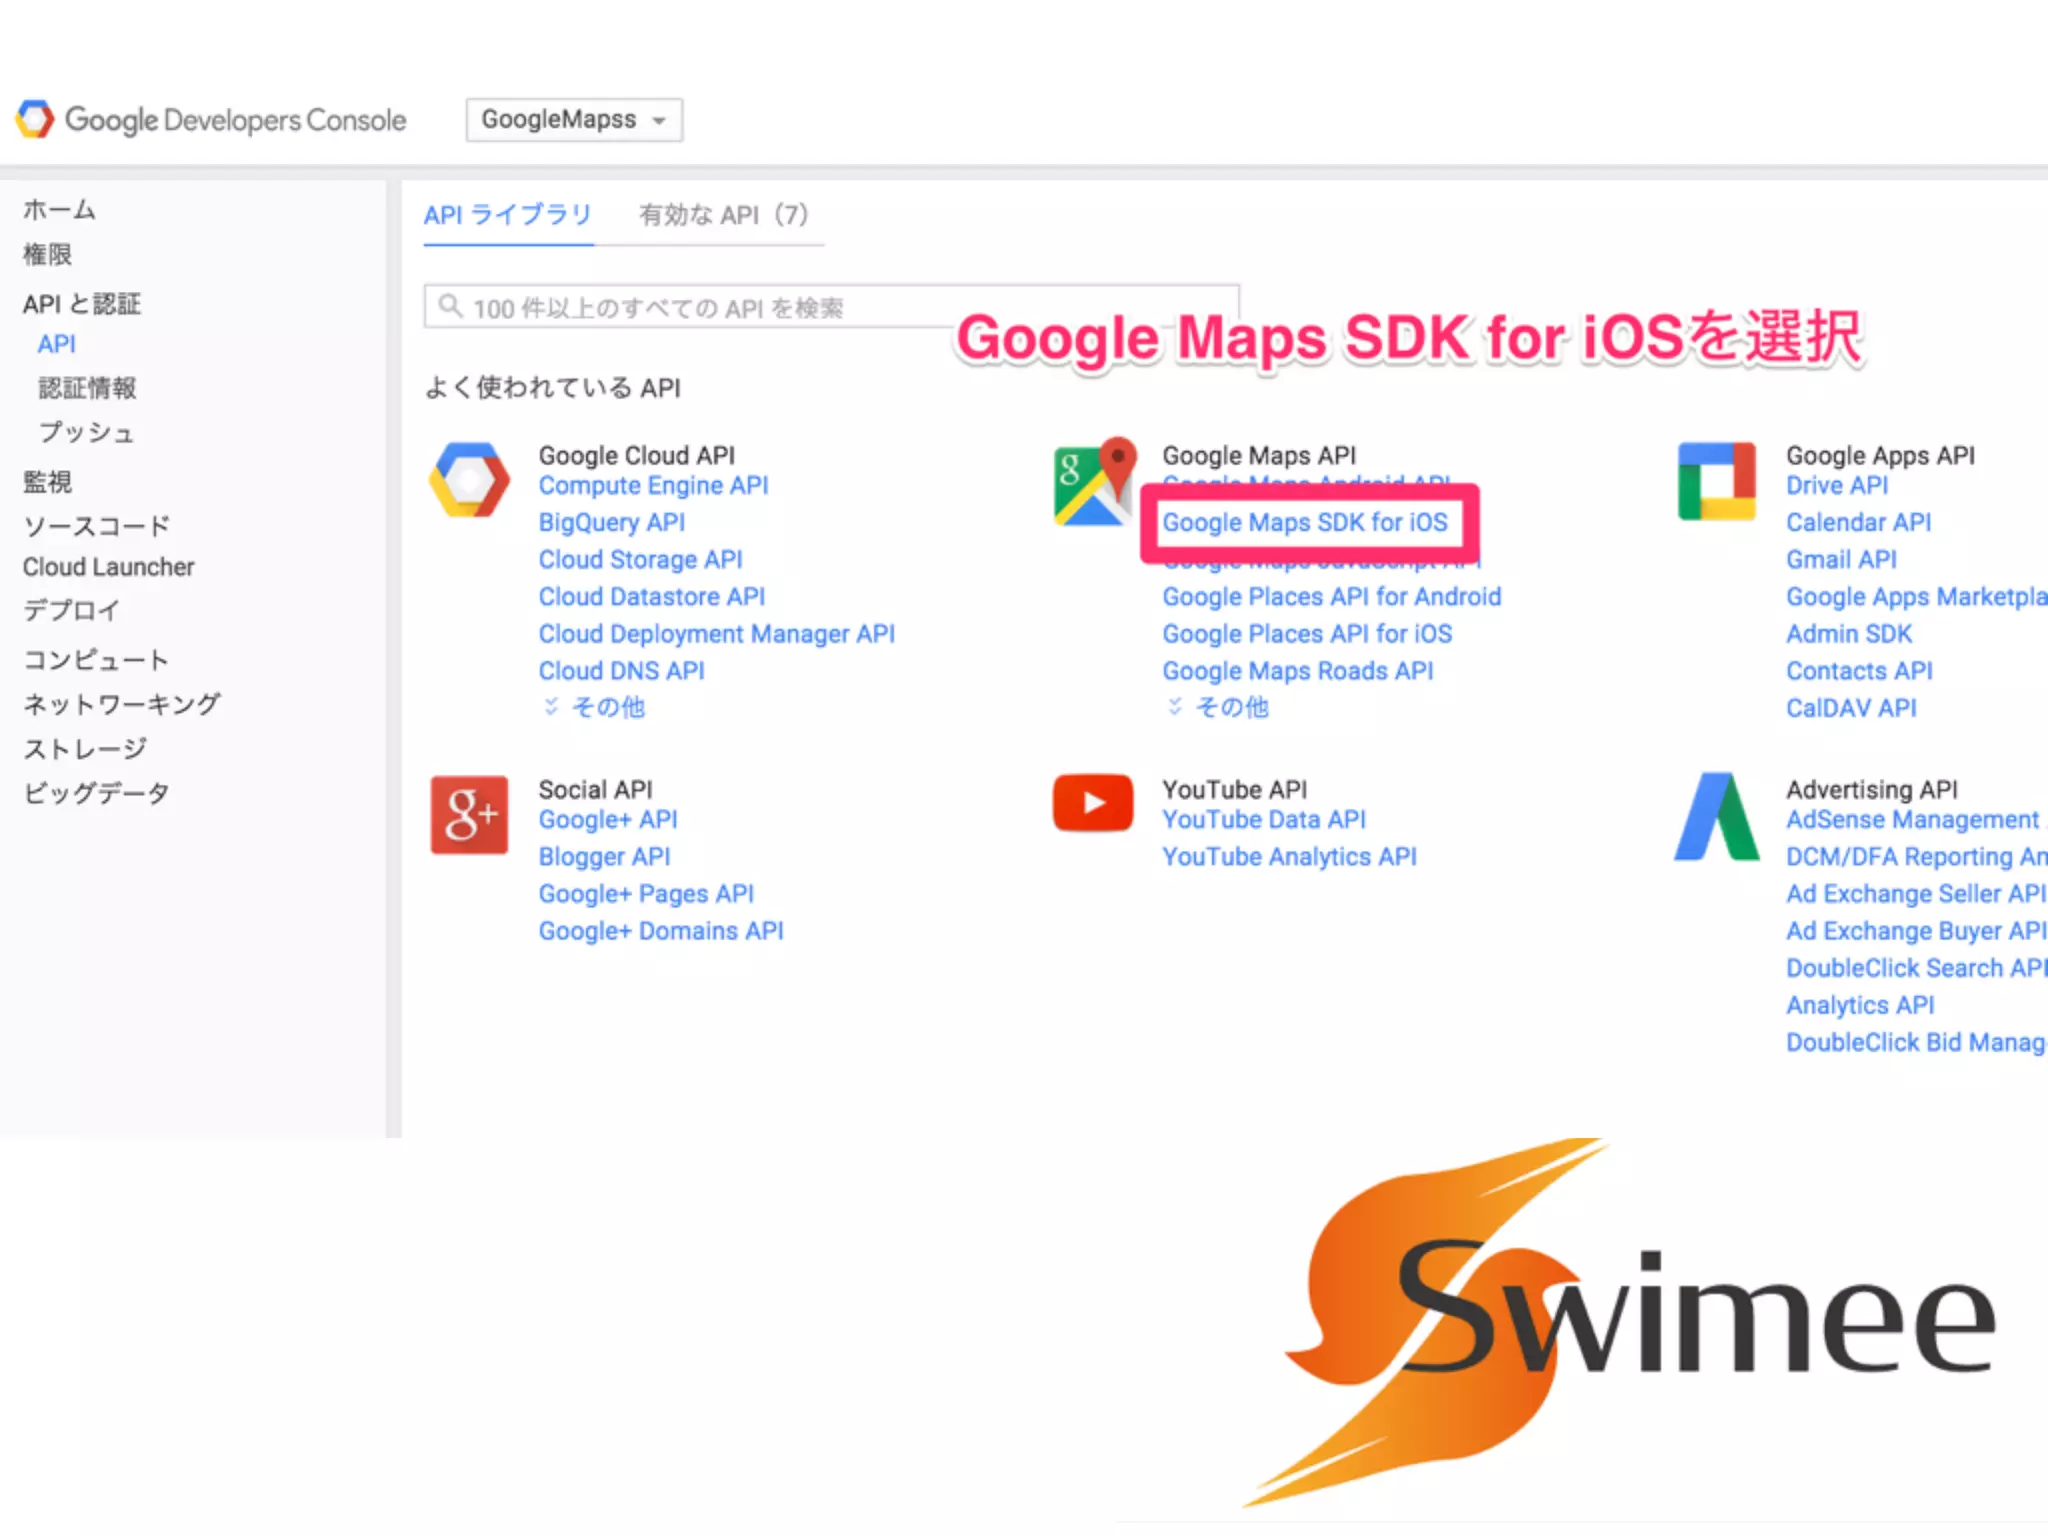Open the GoogleMapss project dropdown
Screen dimensions: 2048x1536
click(574, 120)
